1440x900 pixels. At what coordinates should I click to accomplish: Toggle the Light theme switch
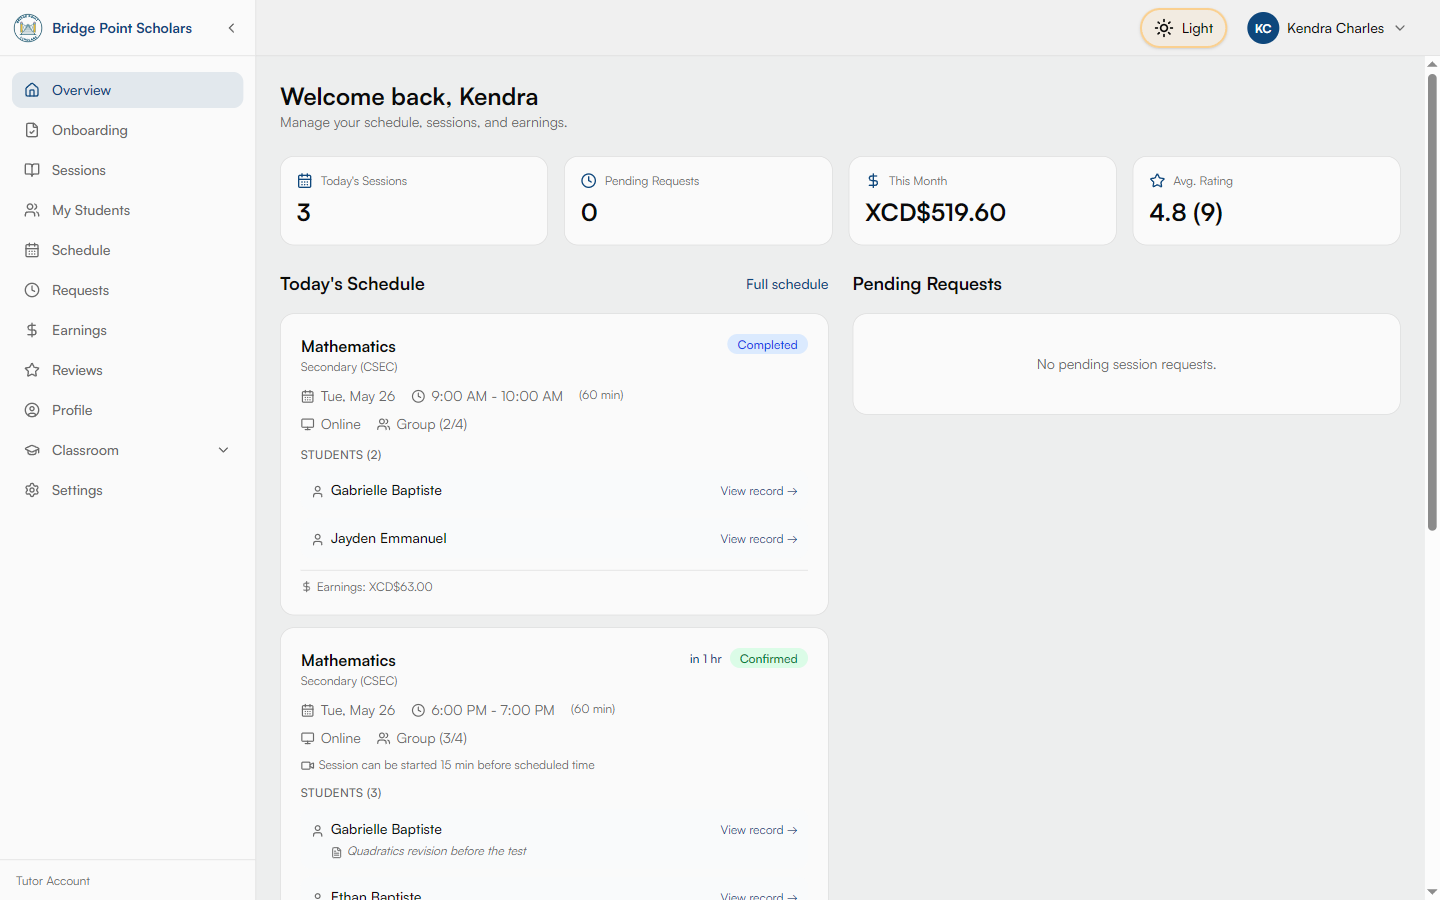[x=1183, y=28]
